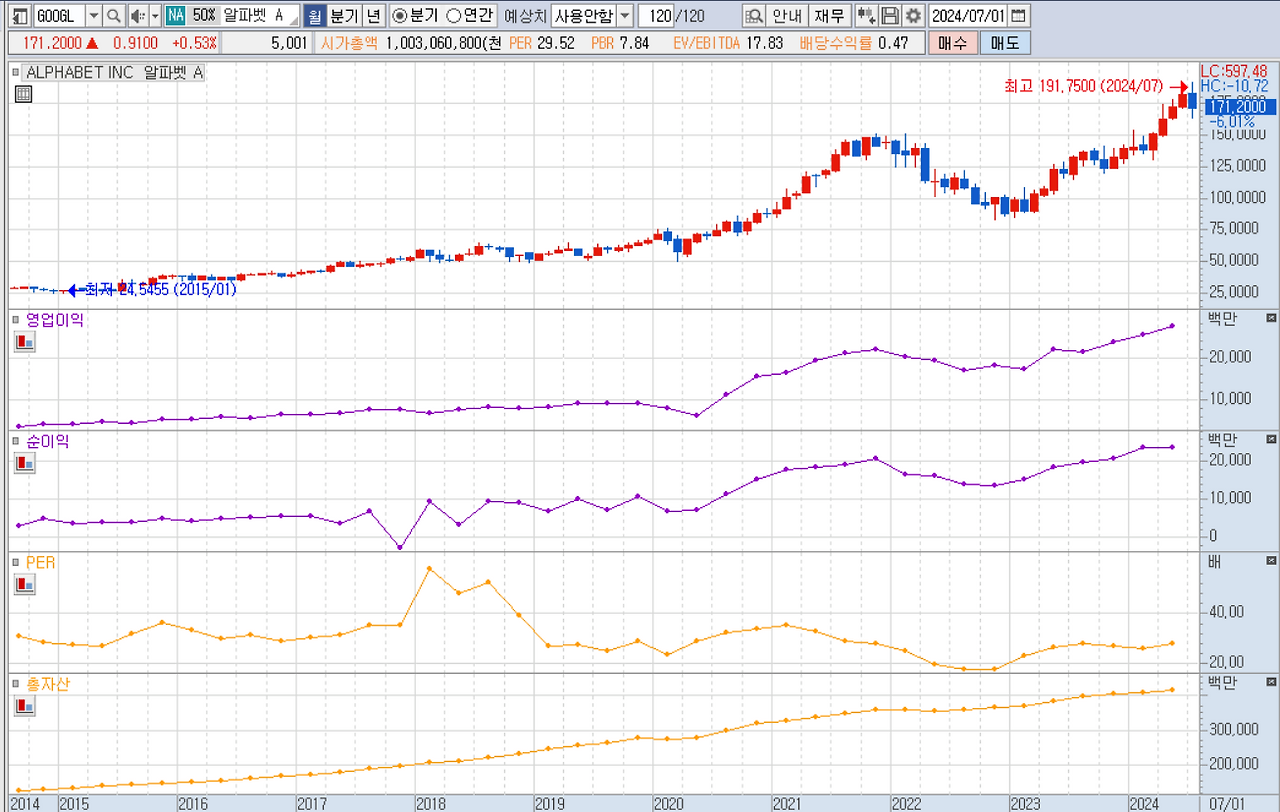Click the small square marker beside ALPHABET INC
Image resolution: width=1280 pixels, height=812 pixels.
pos(15,72)
